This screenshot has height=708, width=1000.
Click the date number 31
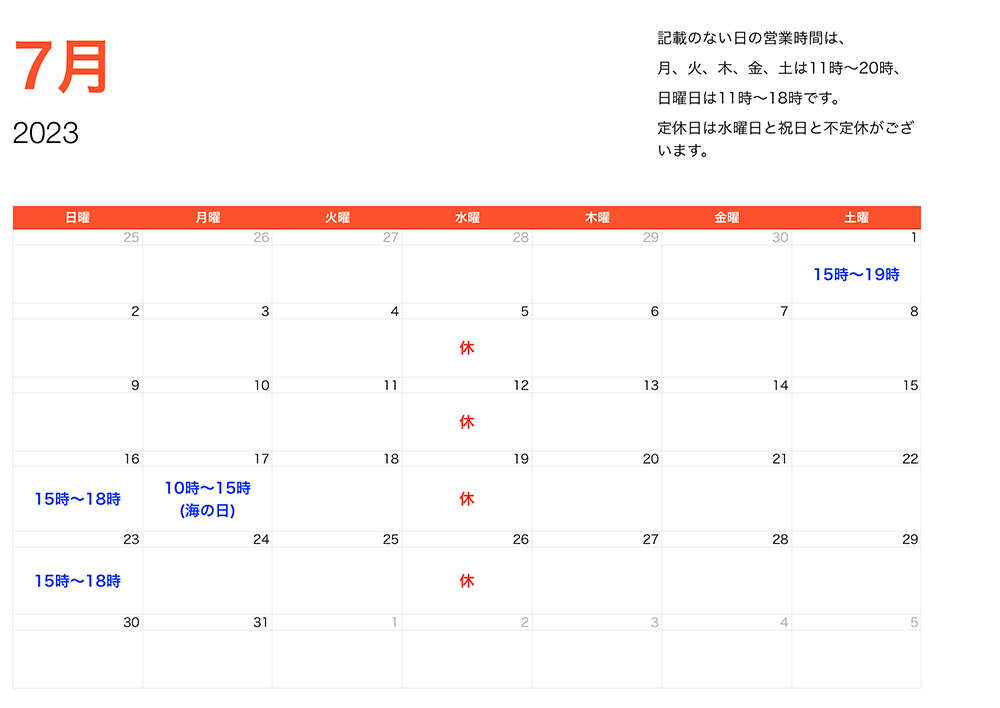coord(260,621)
